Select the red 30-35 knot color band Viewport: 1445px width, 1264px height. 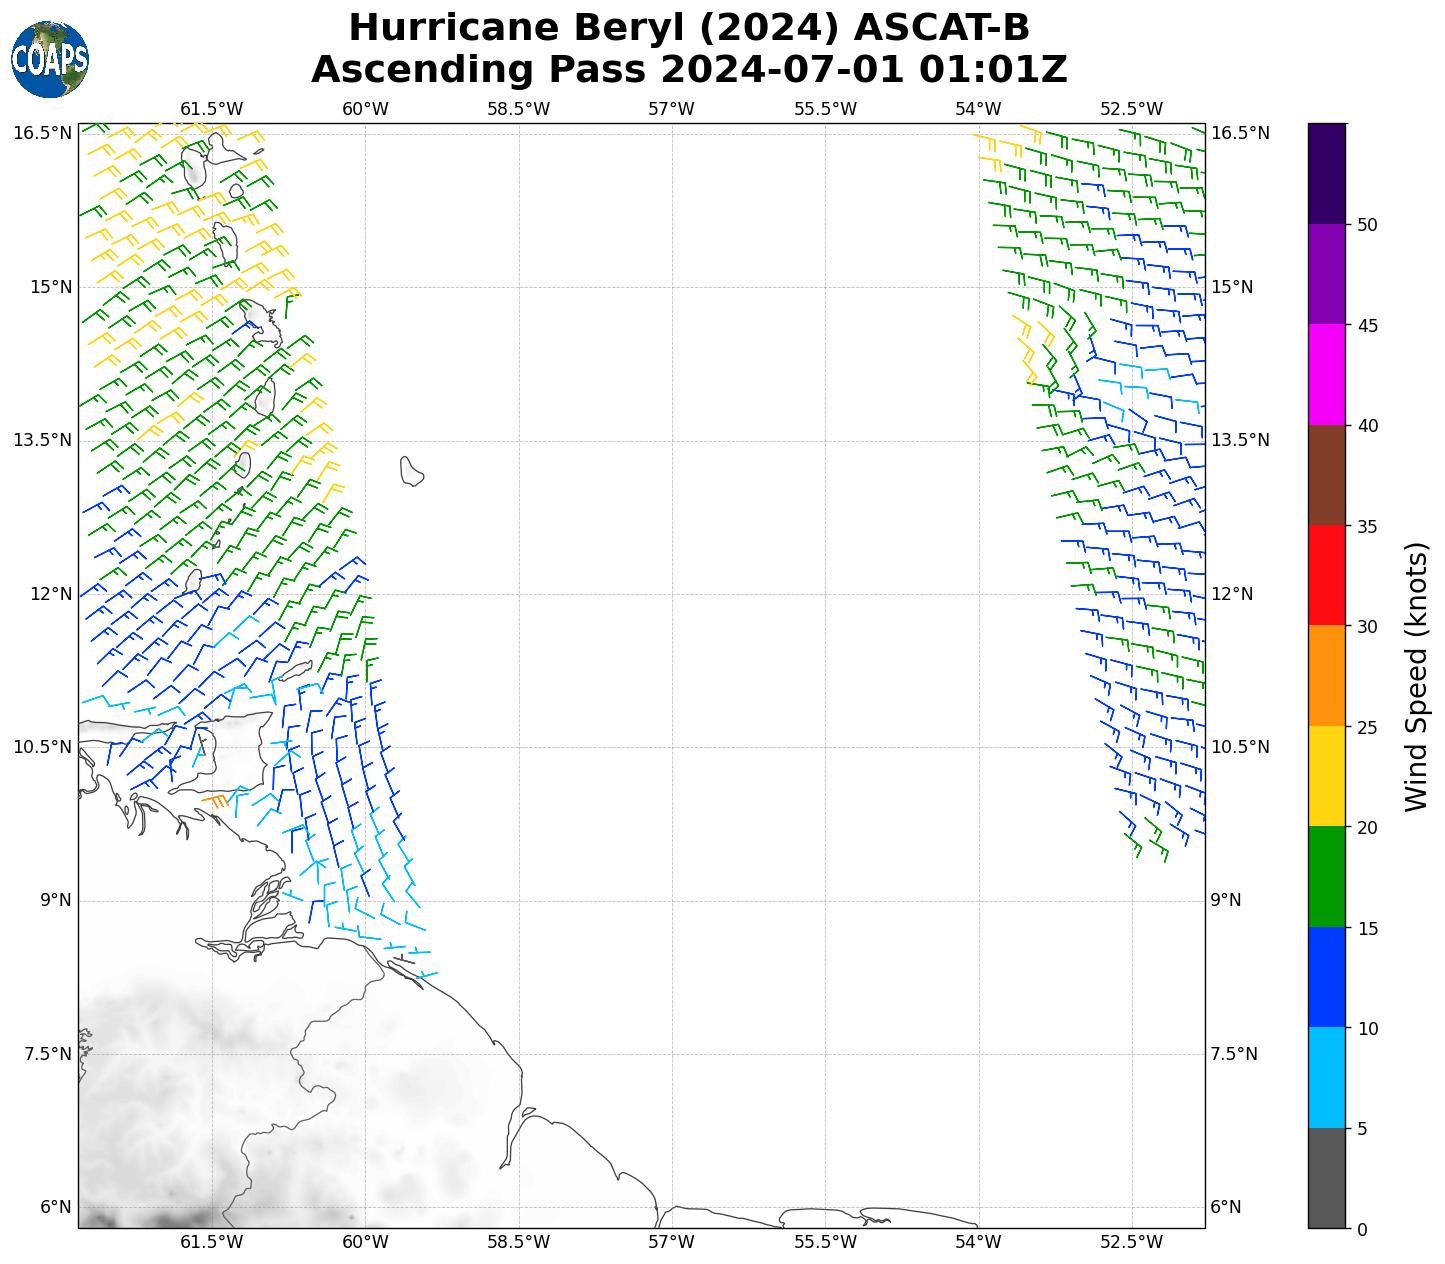[x=1327, y=575]
